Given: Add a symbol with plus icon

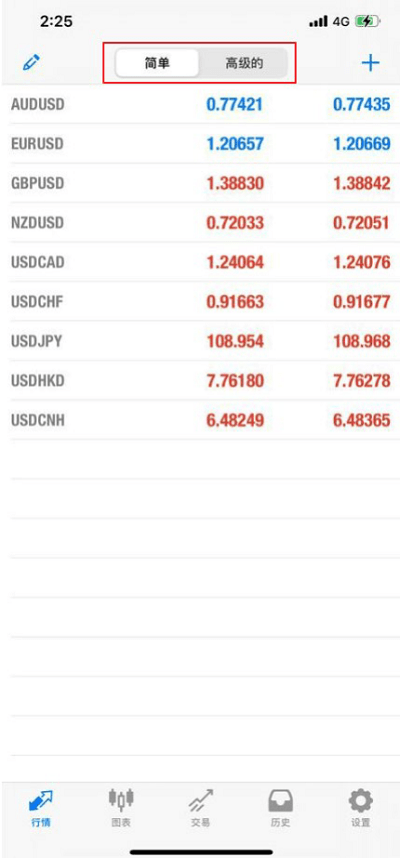Looking at the screenshot, I should click(x=370, y=63).
